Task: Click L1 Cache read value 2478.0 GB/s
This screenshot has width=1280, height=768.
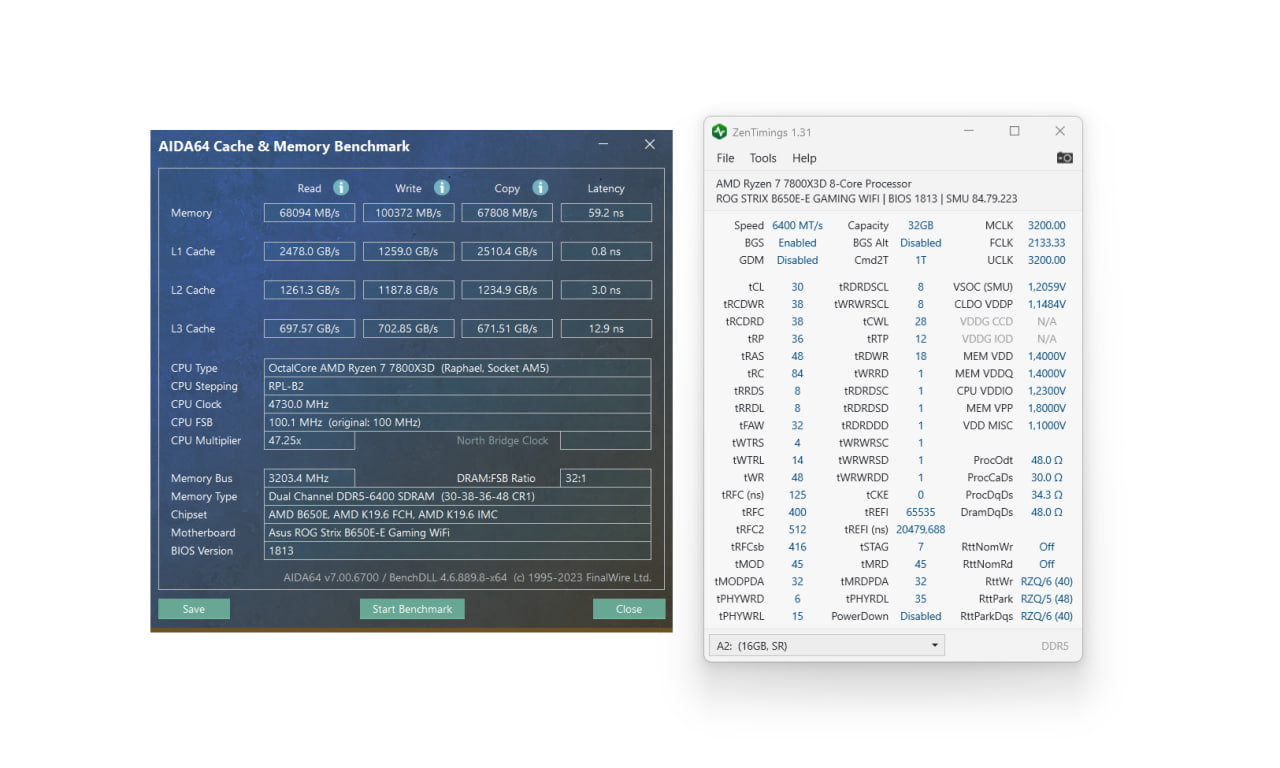Action: [309, 251]
